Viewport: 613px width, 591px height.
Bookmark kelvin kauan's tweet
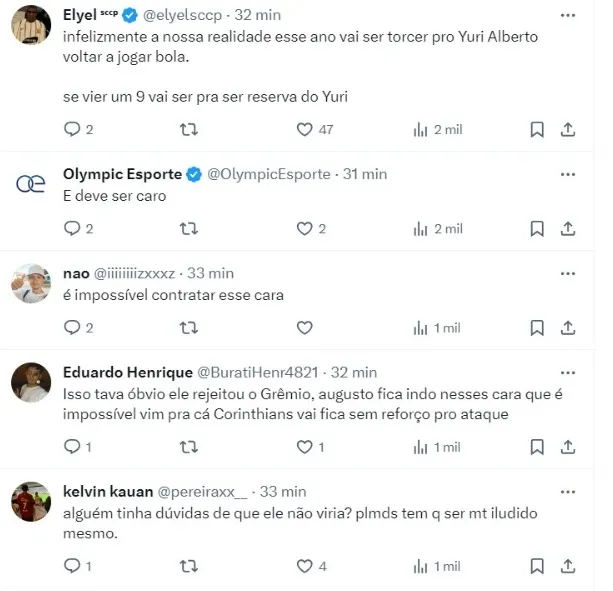(537, 566)
